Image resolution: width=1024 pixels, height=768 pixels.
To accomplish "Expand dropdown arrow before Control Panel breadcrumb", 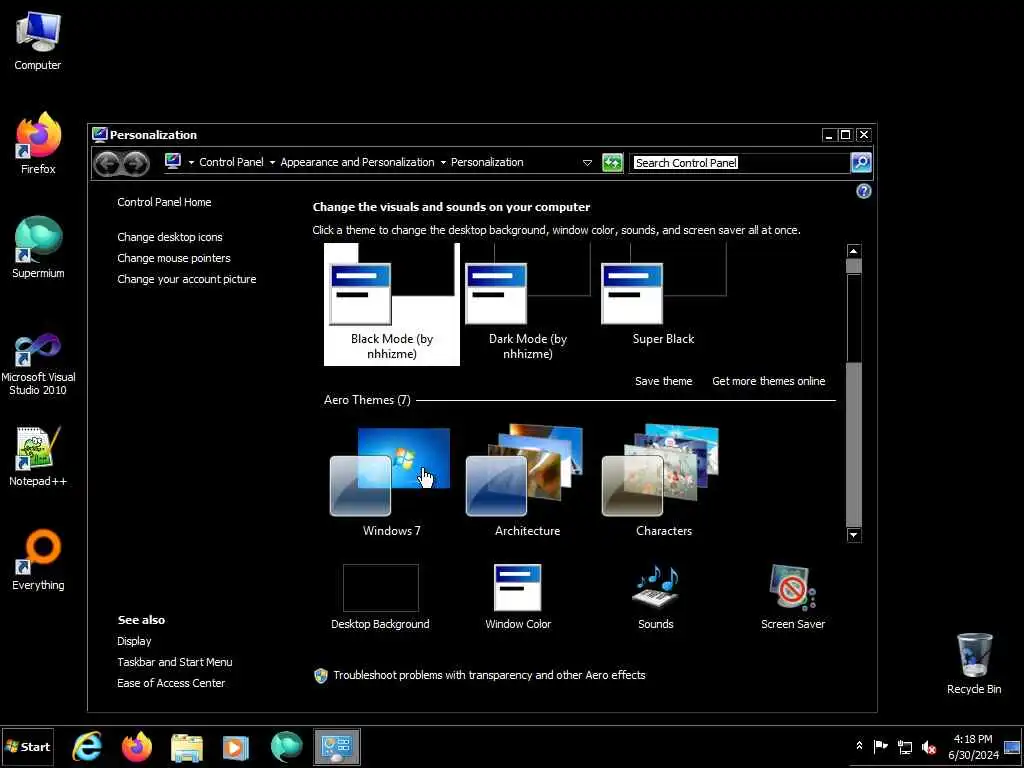I will point(191,163).
